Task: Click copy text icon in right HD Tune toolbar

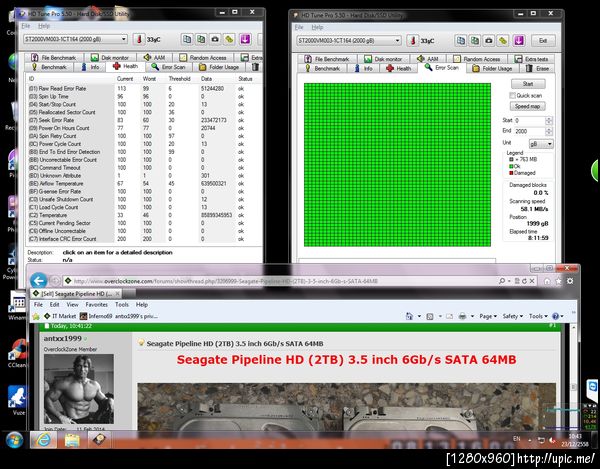Action: tap(460, 41)
